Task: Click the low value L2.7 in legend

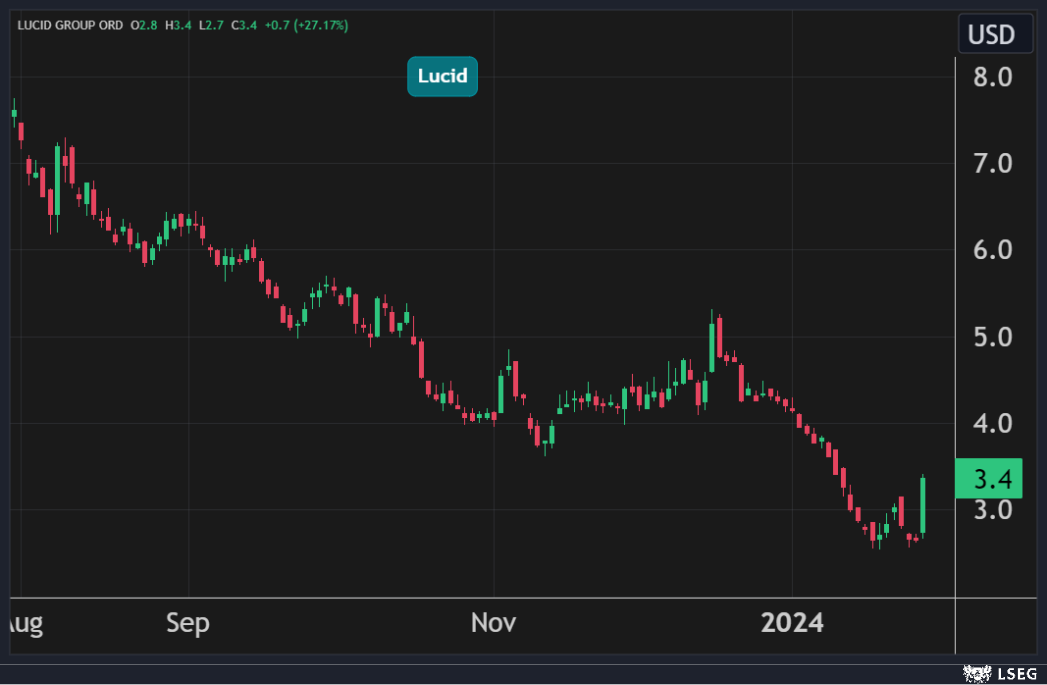Action: (210, 25)
